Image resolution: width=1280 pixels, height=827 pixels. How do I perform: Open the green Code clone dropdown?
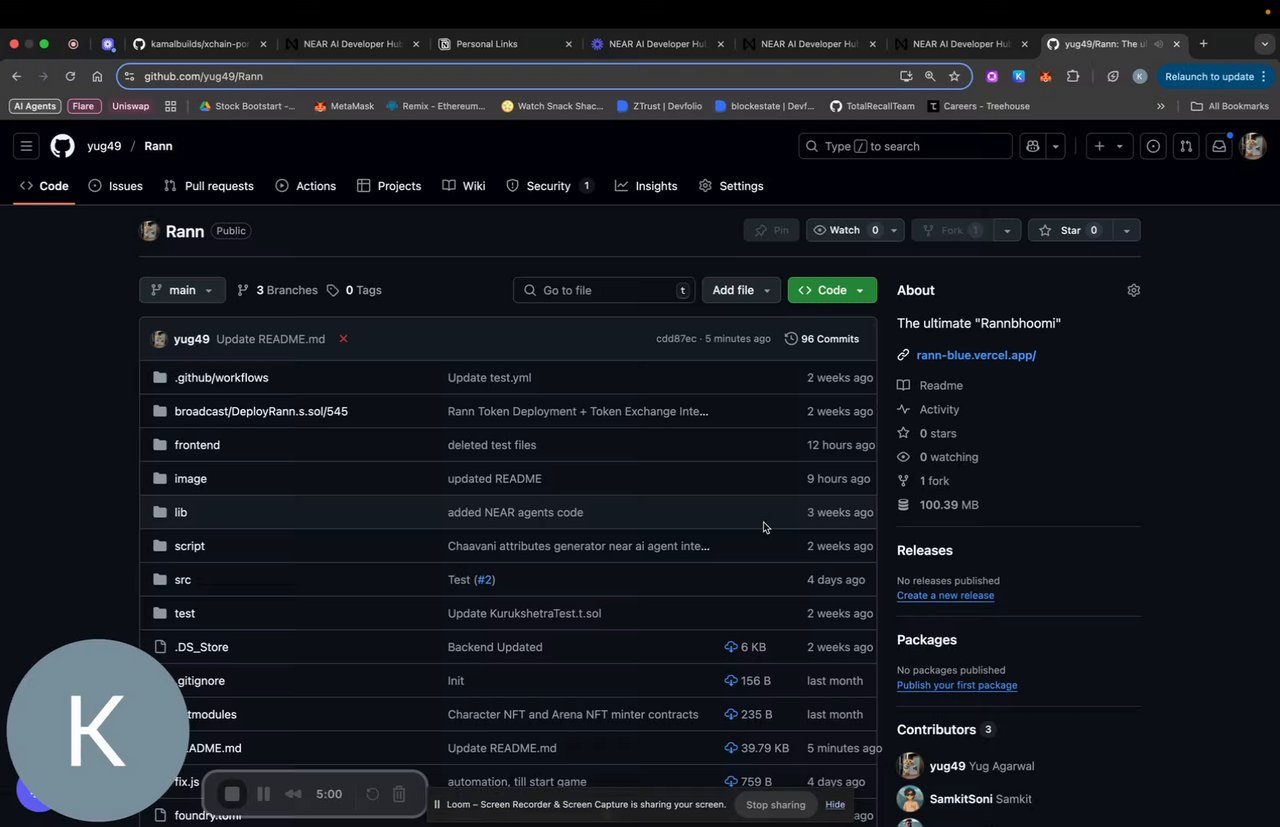point(832,290)
